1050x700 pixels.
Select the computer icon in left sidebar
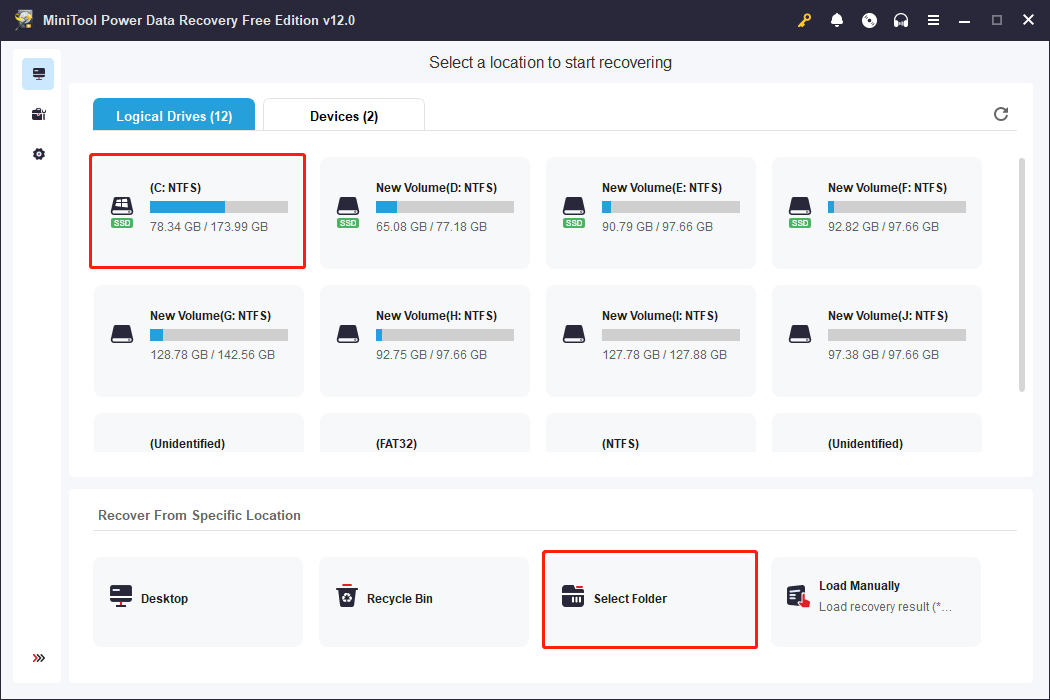coord(38,74)
